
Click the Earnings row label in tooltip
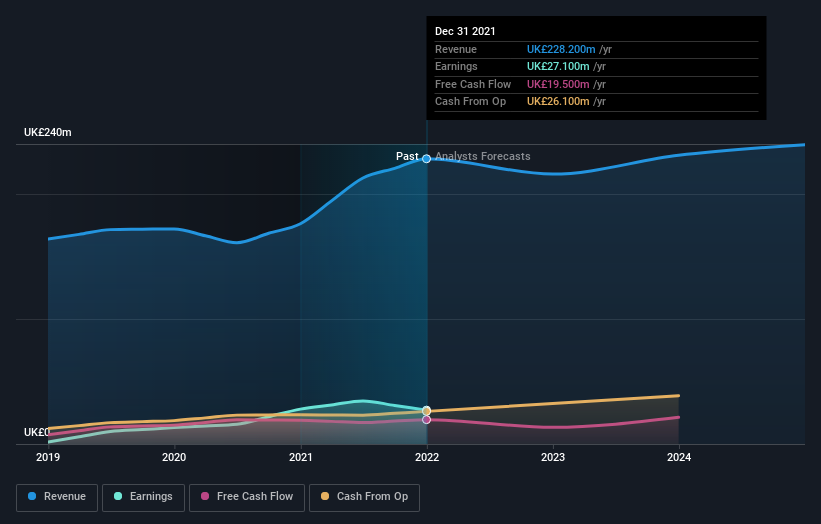click(x=456, y=66)
